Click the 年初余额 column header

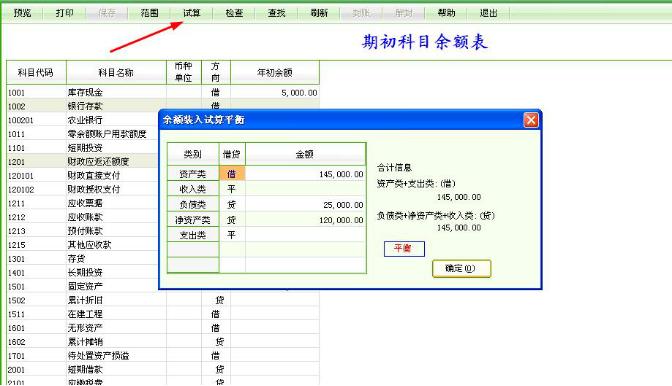tap(275, 72)
